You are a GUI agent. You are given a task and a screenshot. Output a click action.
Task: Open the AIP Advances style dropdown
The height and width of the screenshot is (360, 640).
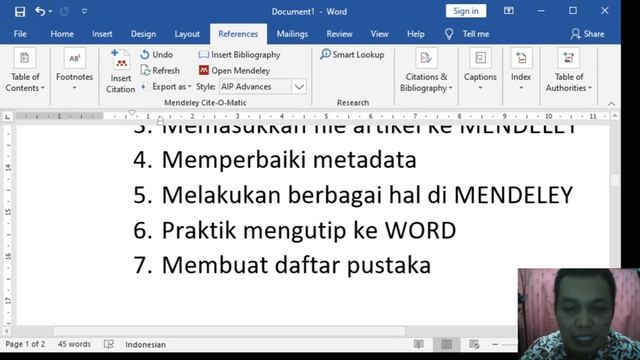299,87
